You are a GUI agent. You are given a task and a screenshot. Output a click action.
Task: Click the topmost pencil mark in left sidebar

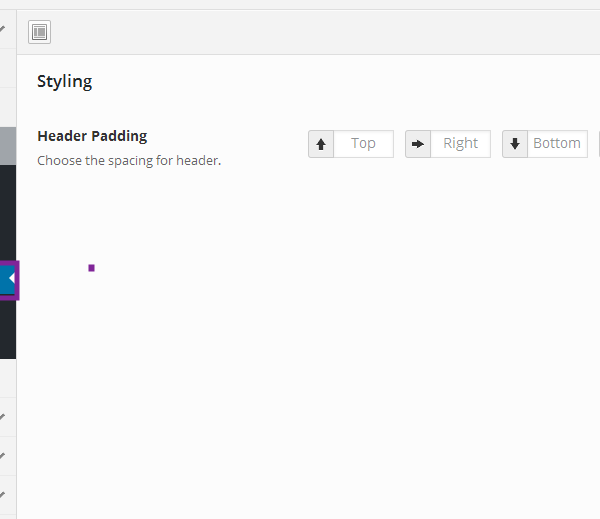3,29
